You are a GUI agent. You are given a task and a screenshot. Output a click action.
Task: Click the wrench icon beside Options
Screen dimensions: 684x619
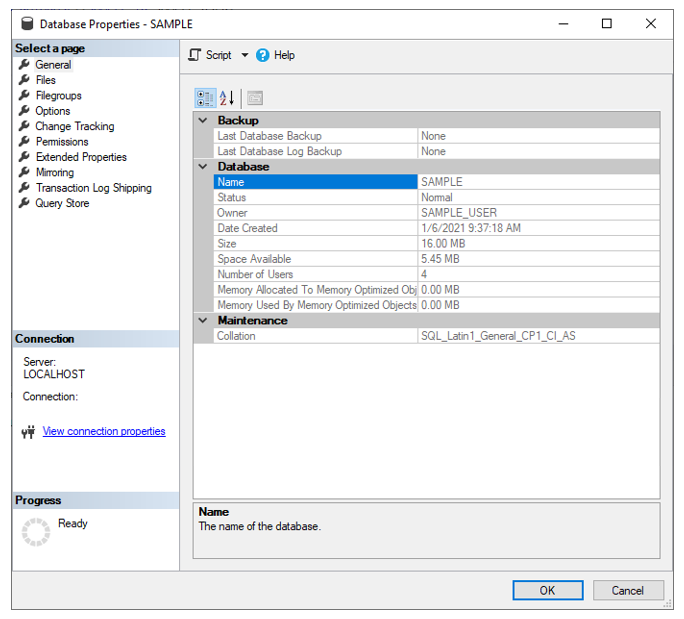tap(24, 110)
